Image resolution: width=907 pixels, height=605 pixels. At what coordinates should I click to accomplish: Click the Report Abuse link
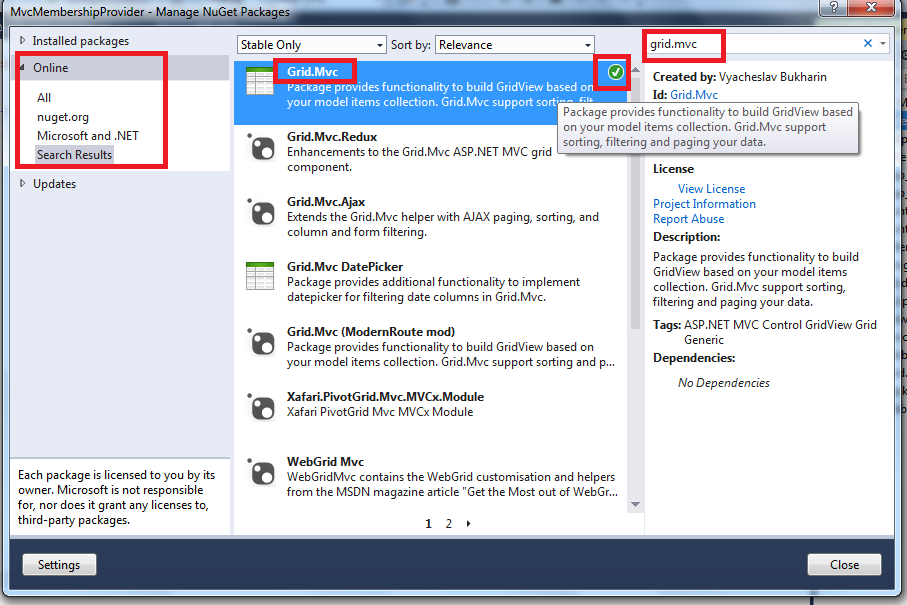coord(688,219)
